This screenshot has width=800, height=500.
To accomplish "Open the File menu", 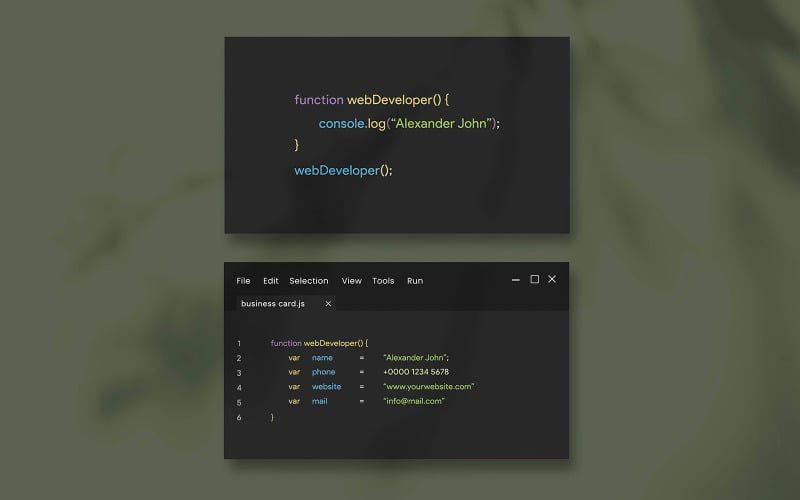I will [x=243, y=281].
